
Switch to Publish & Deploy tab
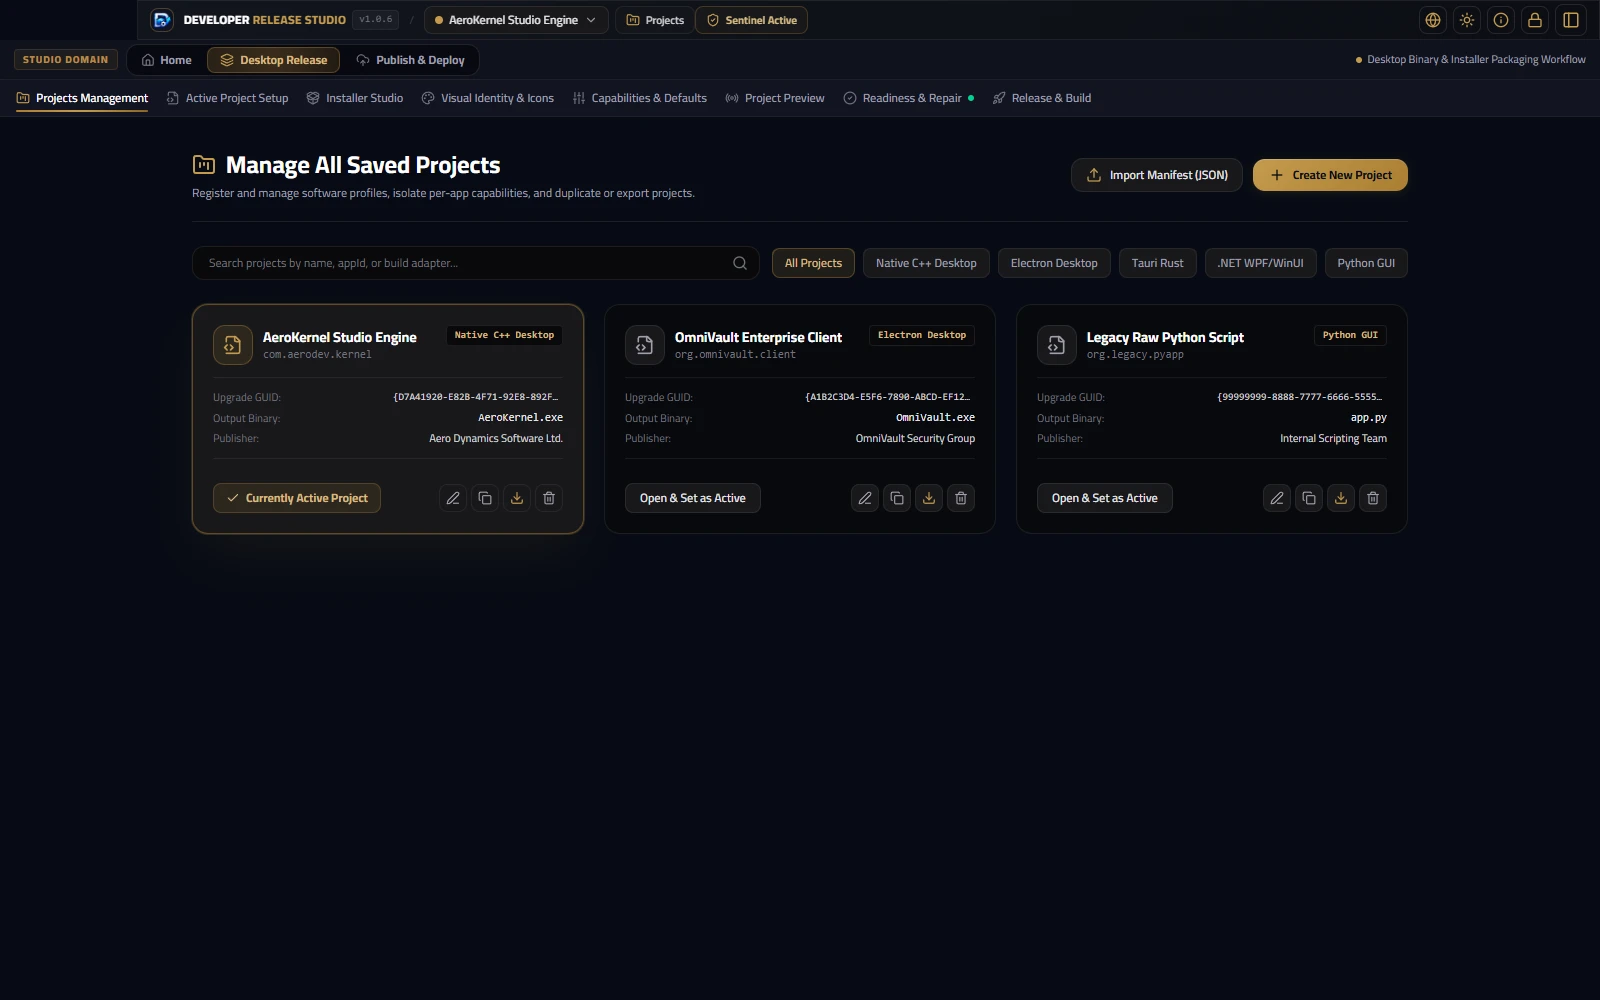(411, 60)
